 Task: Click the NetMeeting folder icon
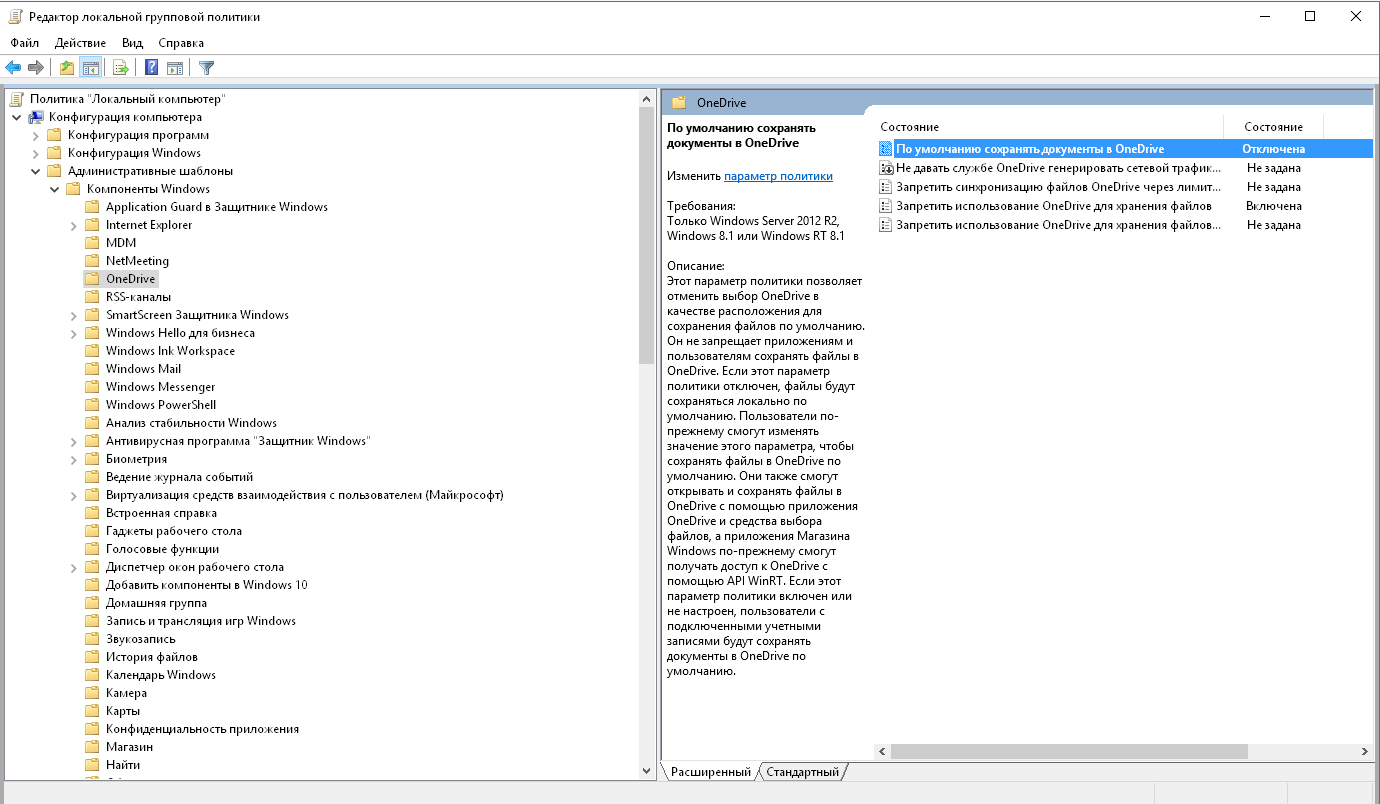[x=92, y=261]
